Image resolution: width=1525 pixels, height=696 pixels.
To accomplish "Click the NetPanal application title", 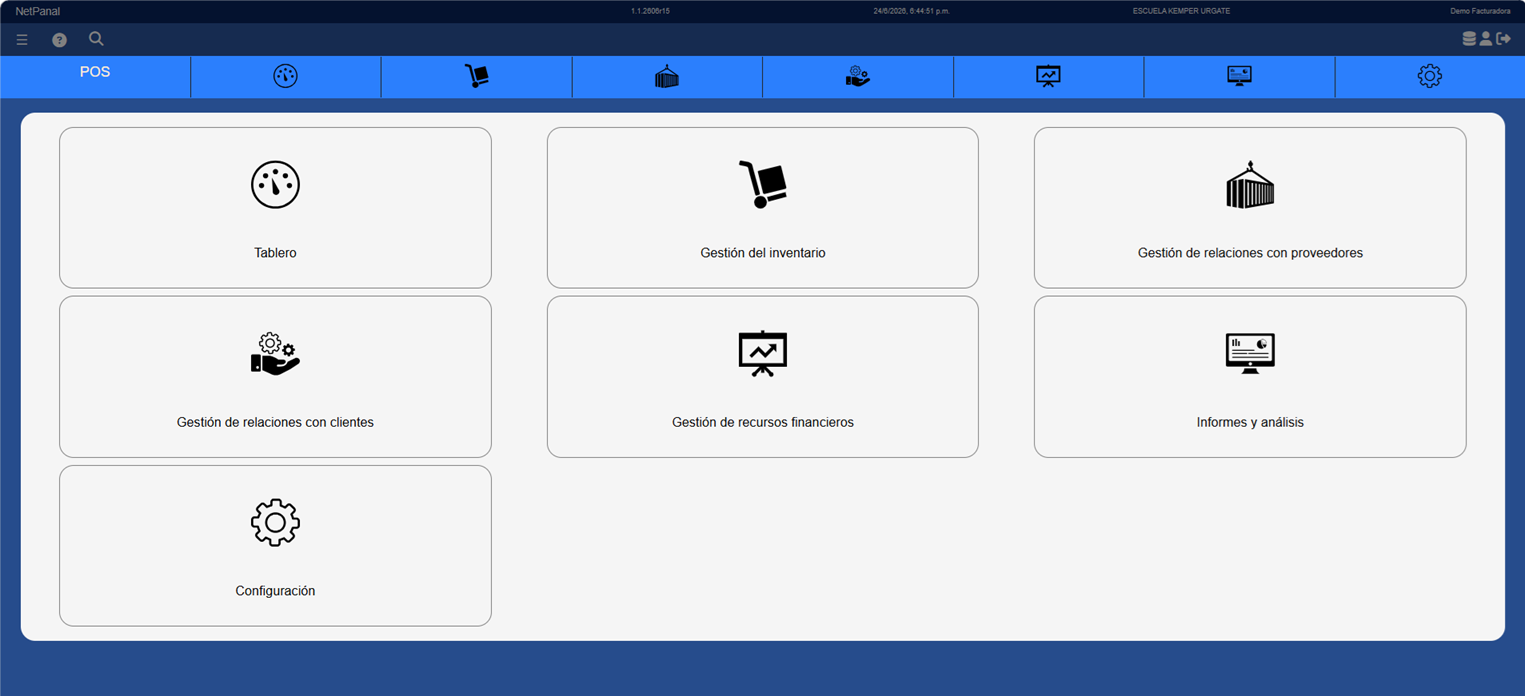I will point(37,11).
